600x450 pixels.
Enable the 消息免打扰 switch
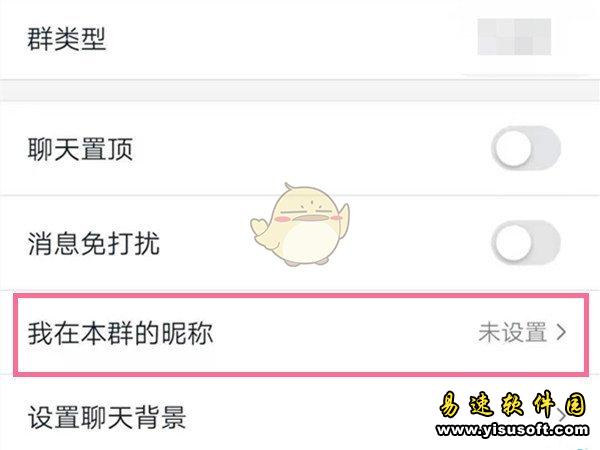click(x=526, y=243)
